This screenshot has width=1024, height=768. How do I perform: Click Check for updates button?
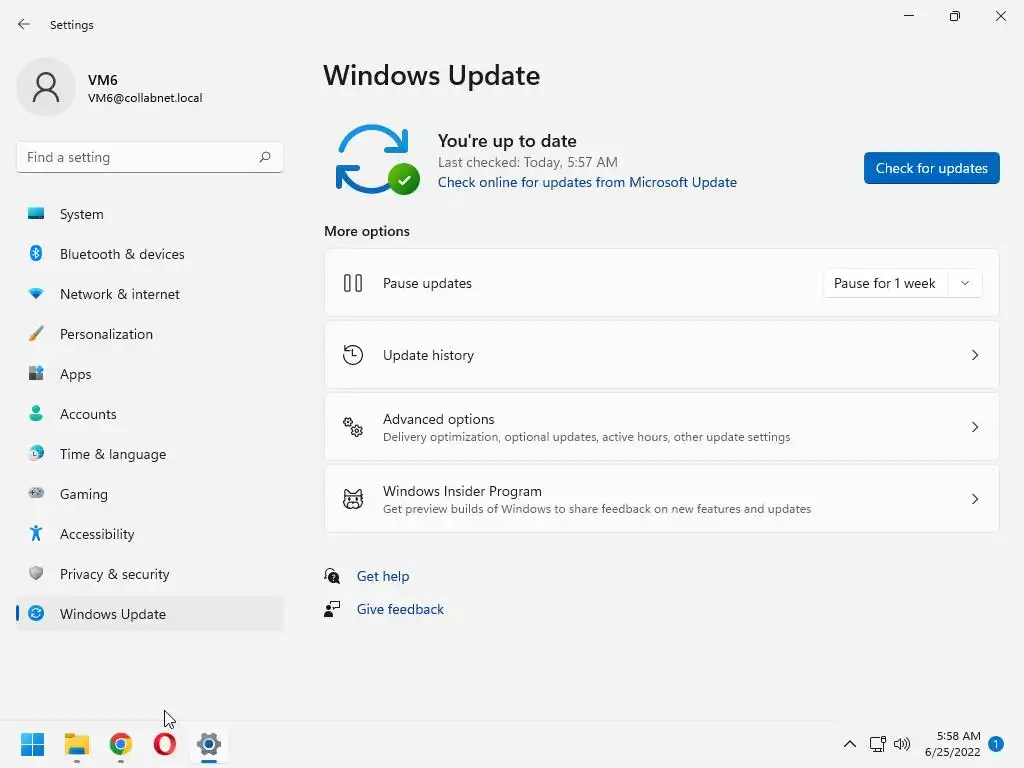931,168
